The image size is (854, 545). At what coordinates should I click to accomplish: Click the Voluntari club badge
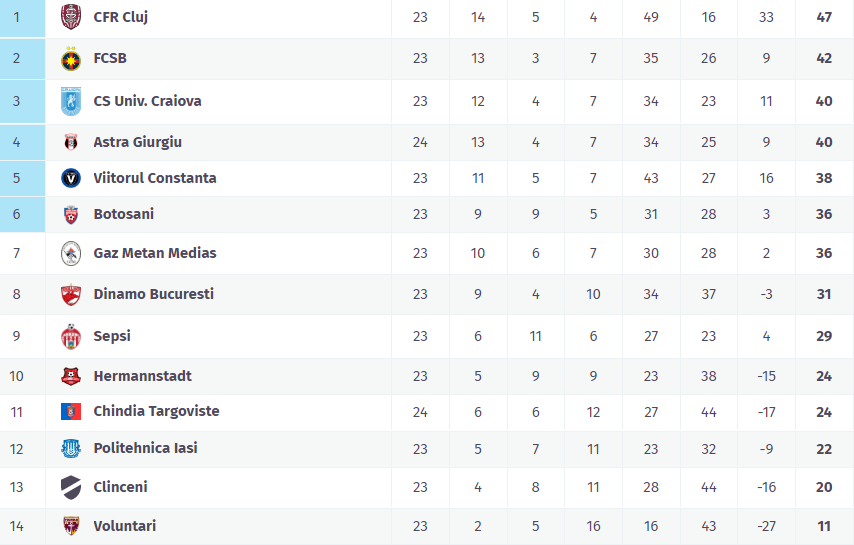point(71,527)
